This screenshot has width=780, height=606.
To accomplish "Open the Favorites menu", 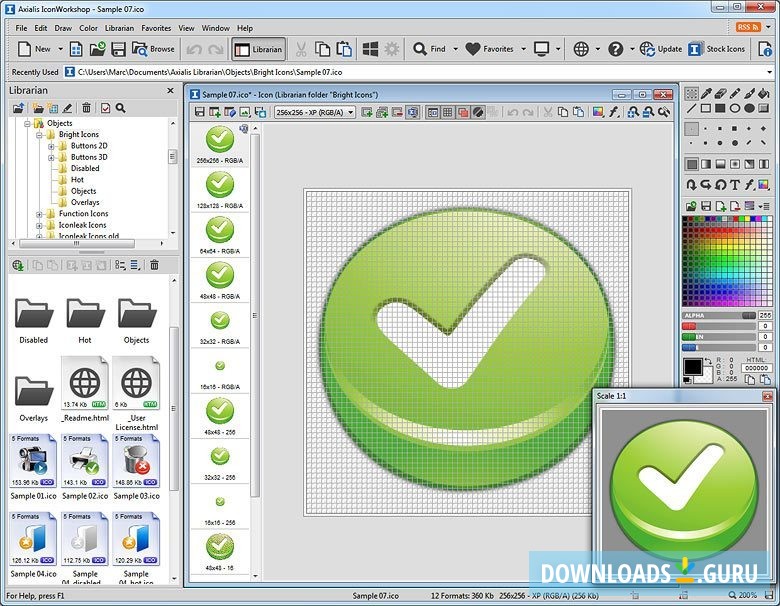I will [156, 28].
